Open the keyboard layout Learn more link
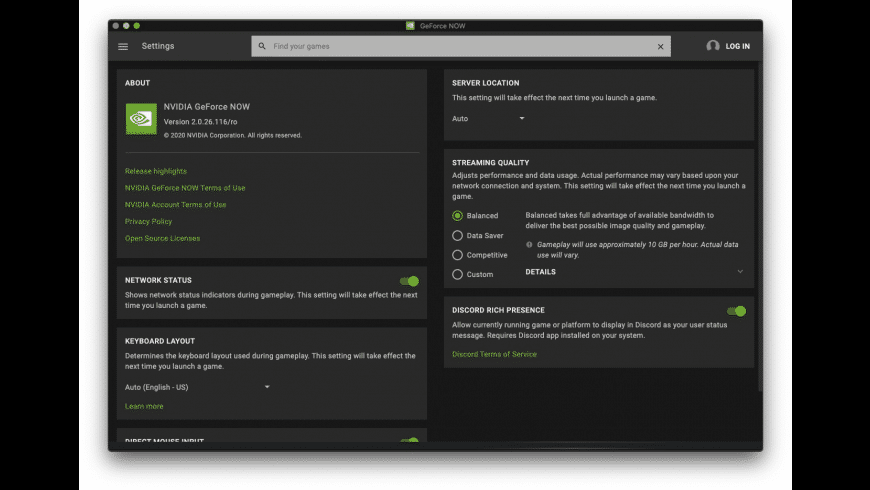 144,406
